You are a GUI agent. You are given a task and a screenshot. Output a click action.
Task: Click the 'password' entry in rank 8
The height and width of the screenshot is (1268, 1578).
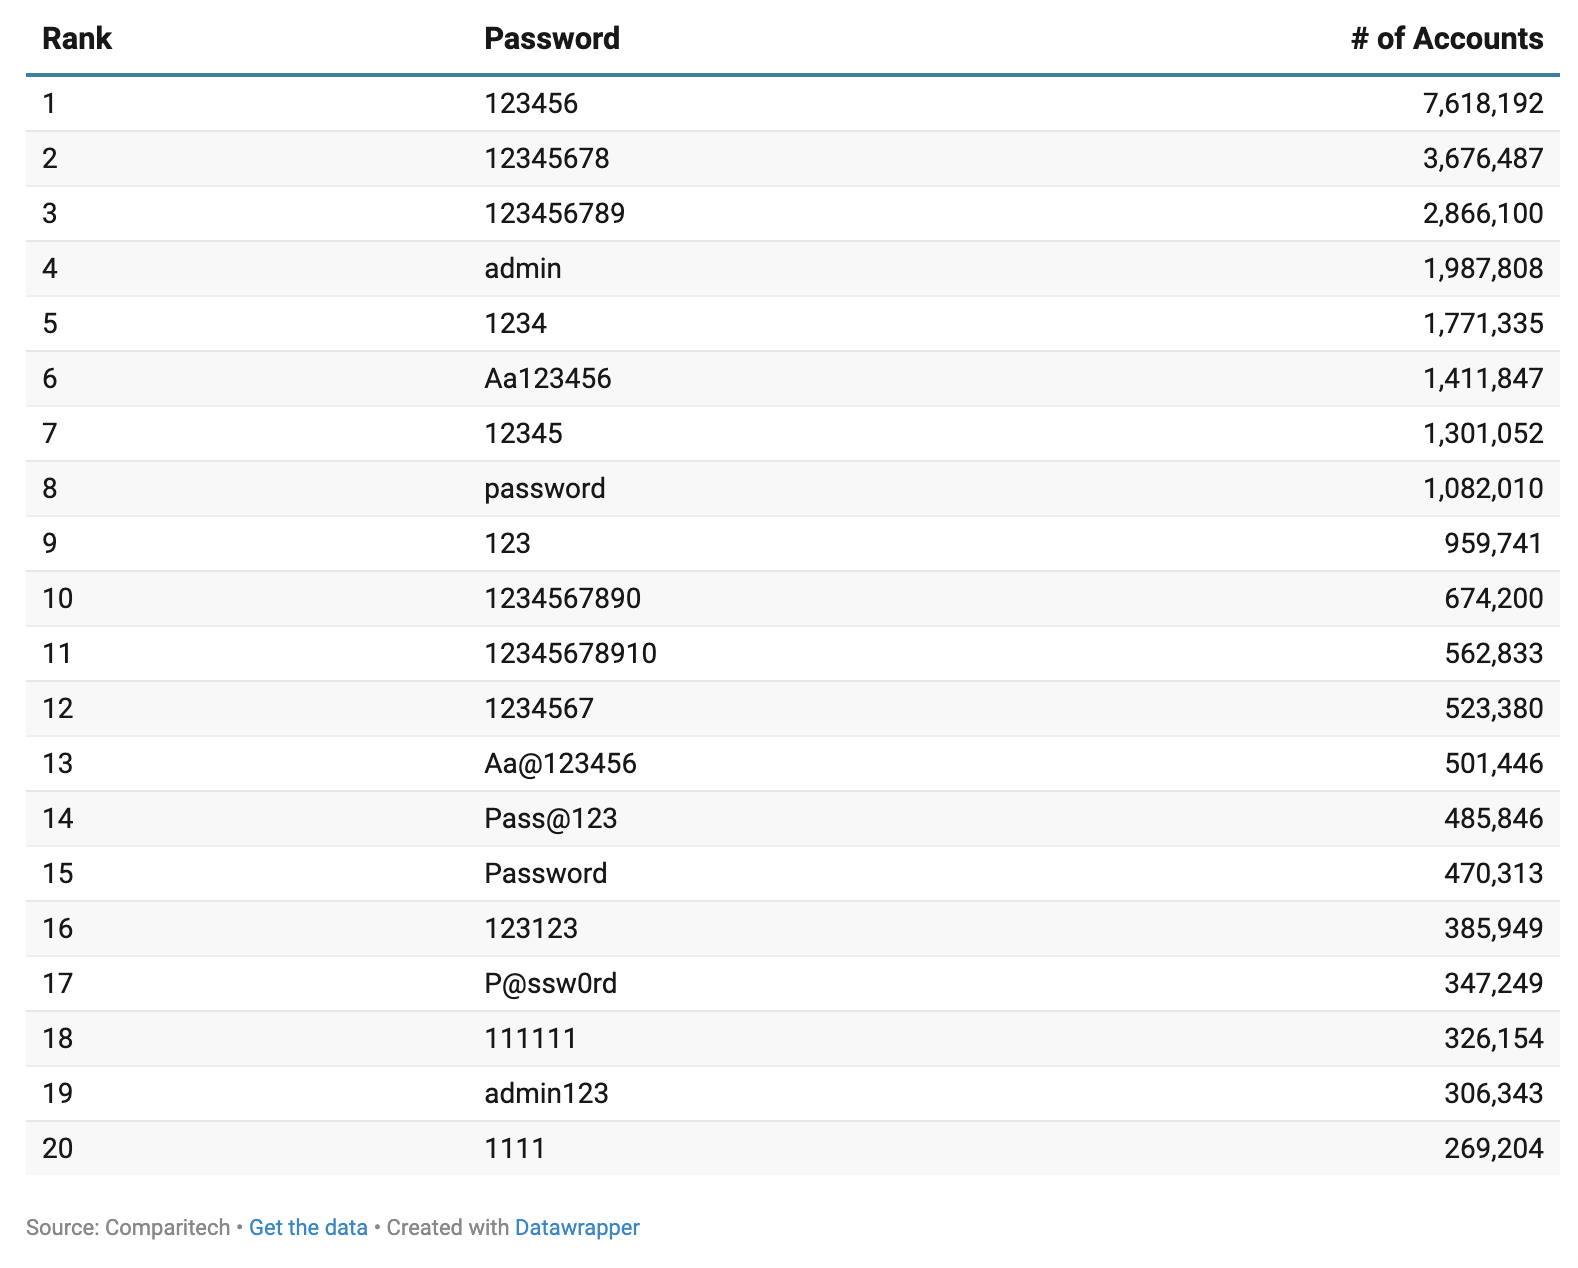point(545,489)
